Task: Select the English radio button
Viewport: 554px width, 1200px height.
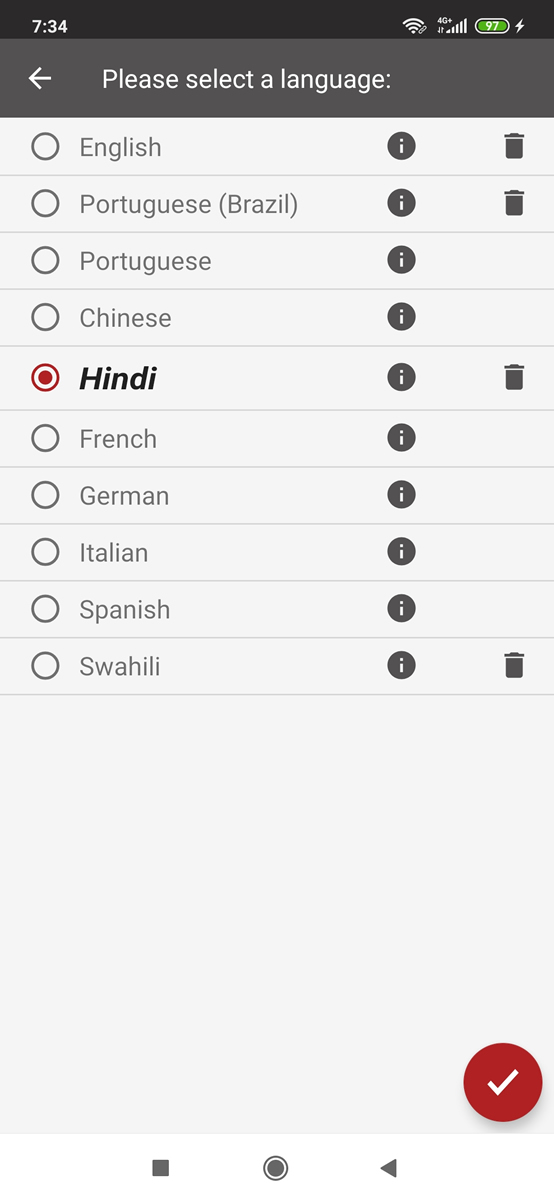Action: pyautogui.click(x=45, y=147)
